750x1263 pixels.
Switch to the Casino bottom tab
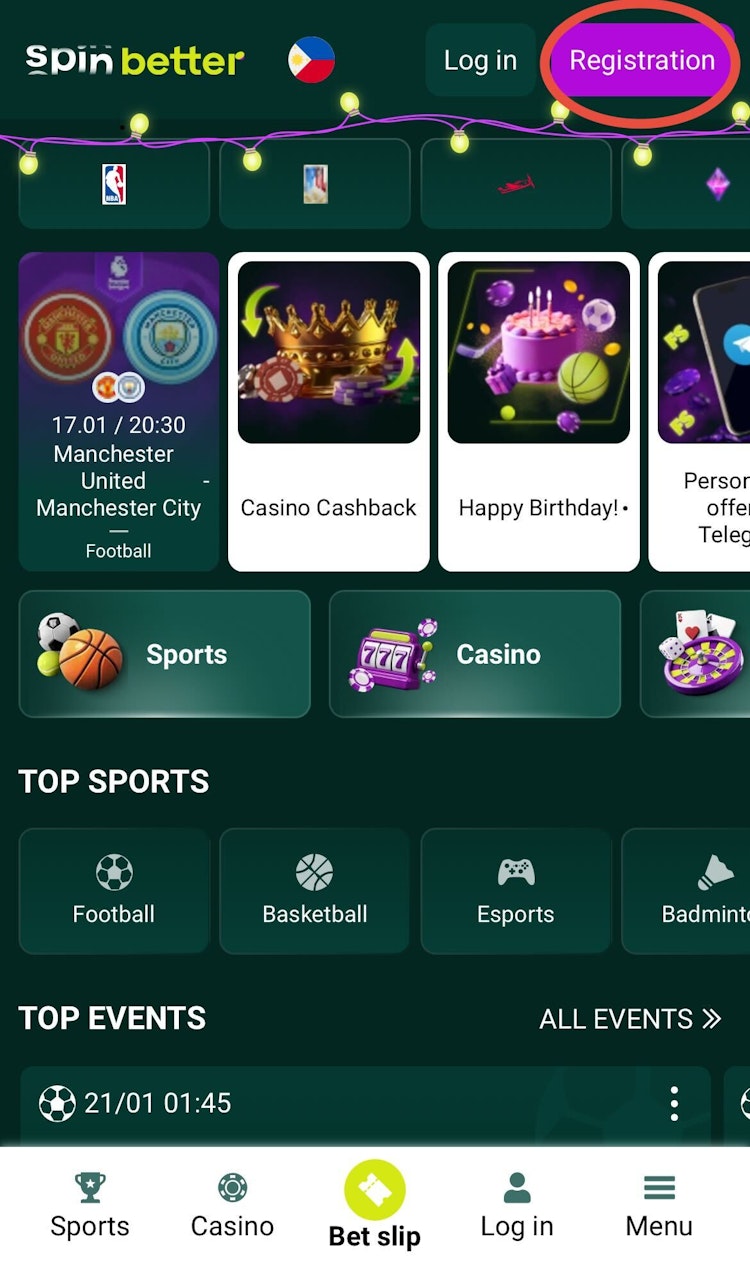tap(232, 1205)
